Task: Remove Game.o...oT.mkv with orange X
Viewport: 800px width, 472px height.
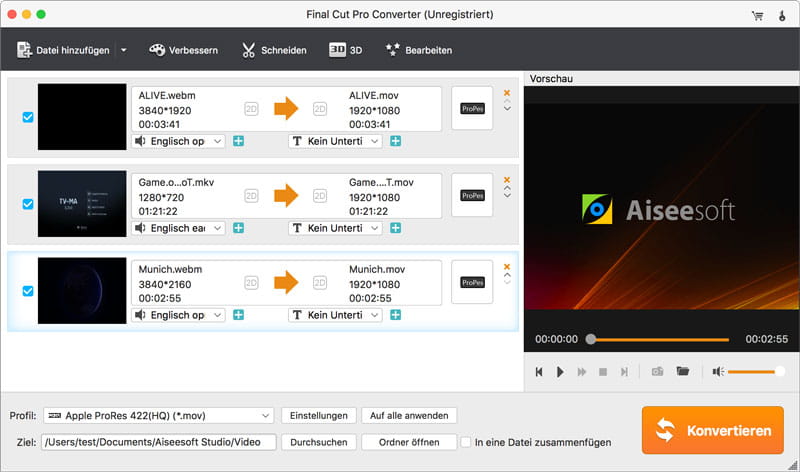Action: click(507, 180)
